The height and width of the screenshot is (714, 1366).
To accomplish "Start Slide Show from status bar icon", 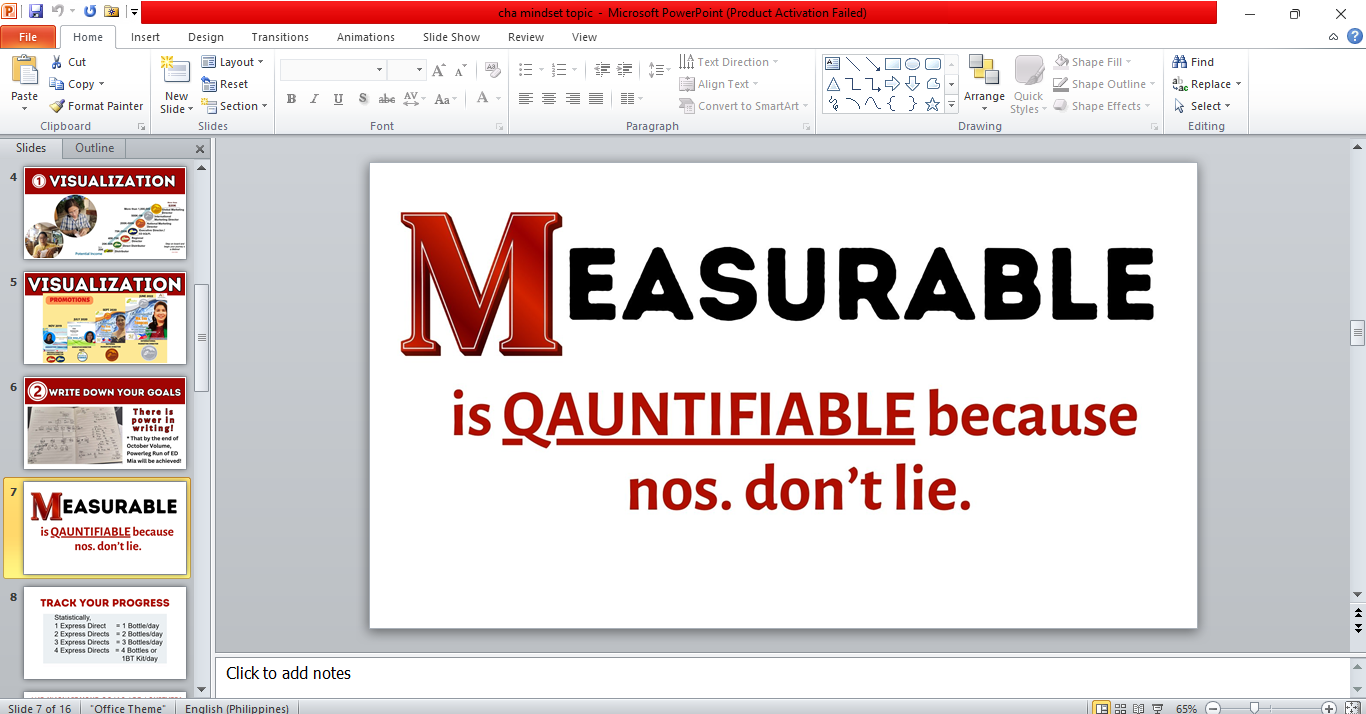I will (x=1158, y=708).
